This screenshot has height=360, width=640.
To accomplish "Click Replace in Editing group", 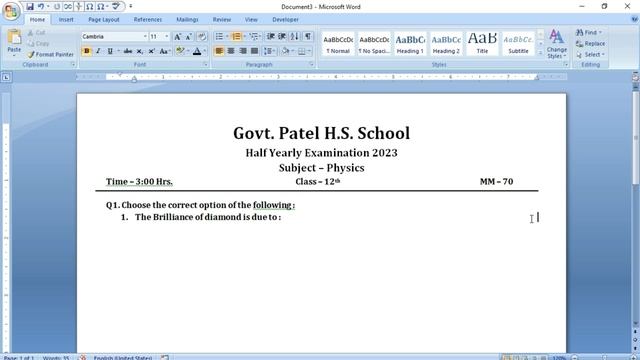I will [x=591, y=43].
